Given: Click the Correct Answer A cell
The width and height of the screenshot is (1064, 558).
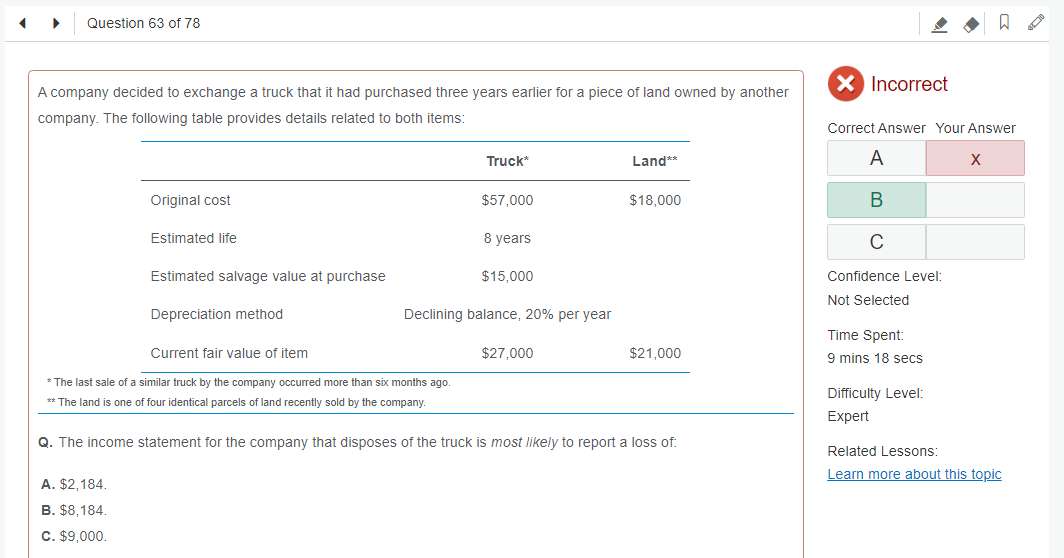Looking at the screenshot, I should tap(877, 158).
